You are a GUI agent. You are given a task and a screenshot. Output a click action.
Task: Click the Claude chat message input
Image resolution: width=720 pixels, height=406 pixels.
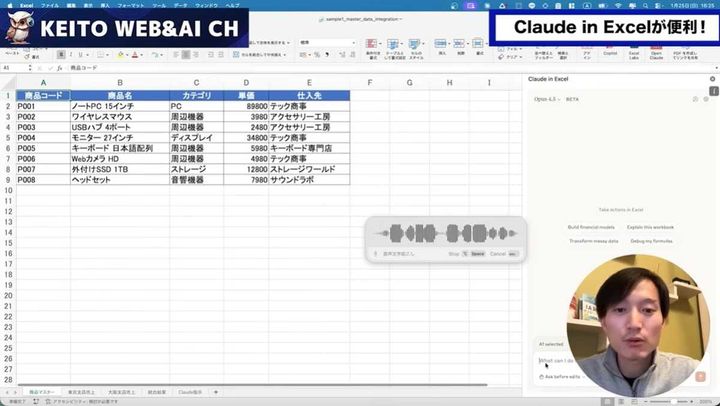tap(557, 361)
